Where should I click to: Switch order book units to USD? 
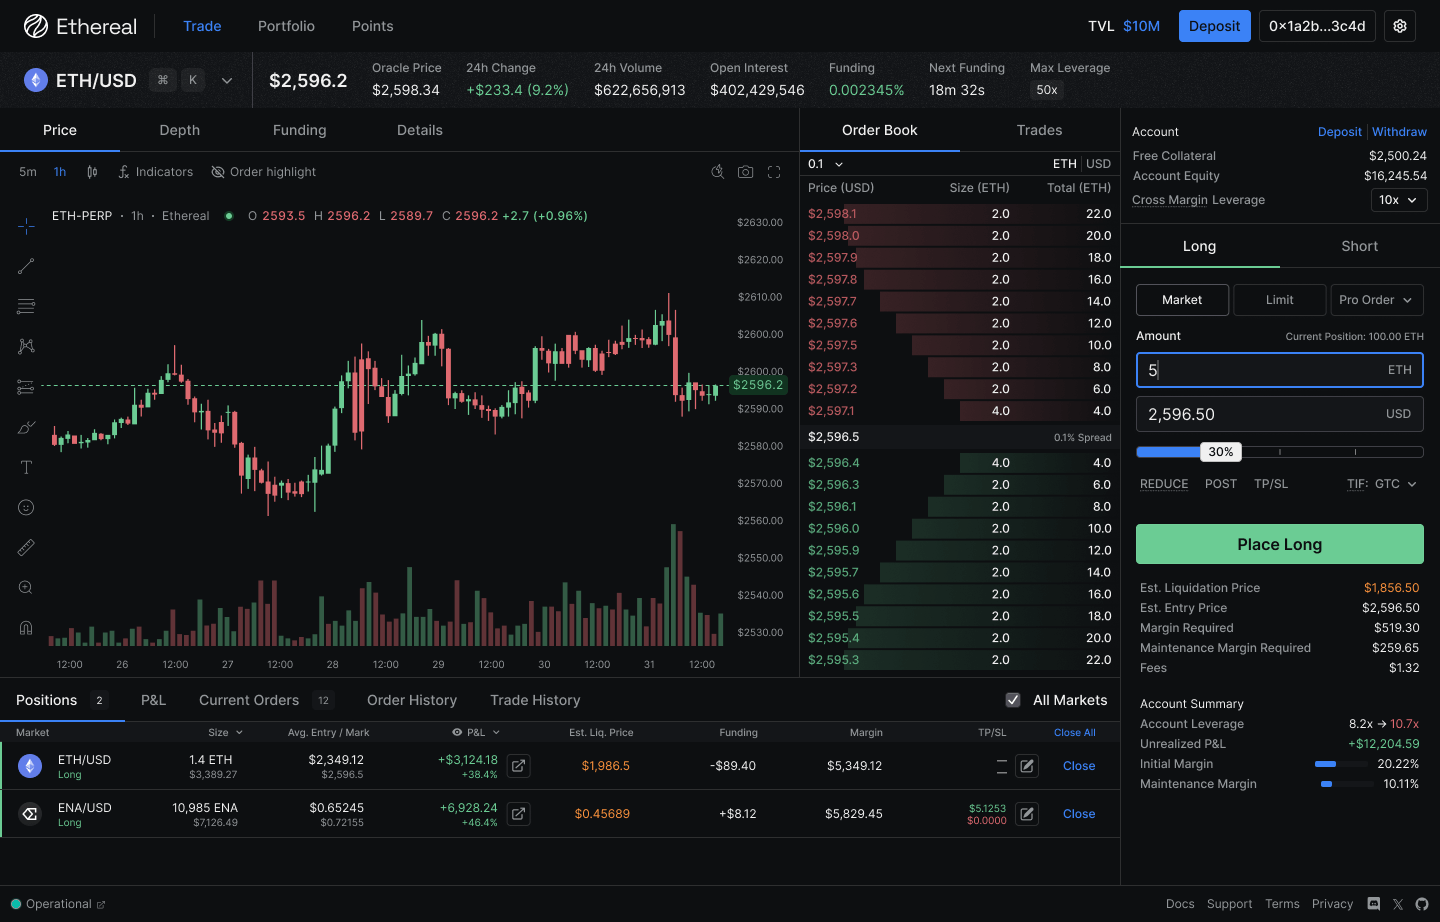click(1098, 164)
